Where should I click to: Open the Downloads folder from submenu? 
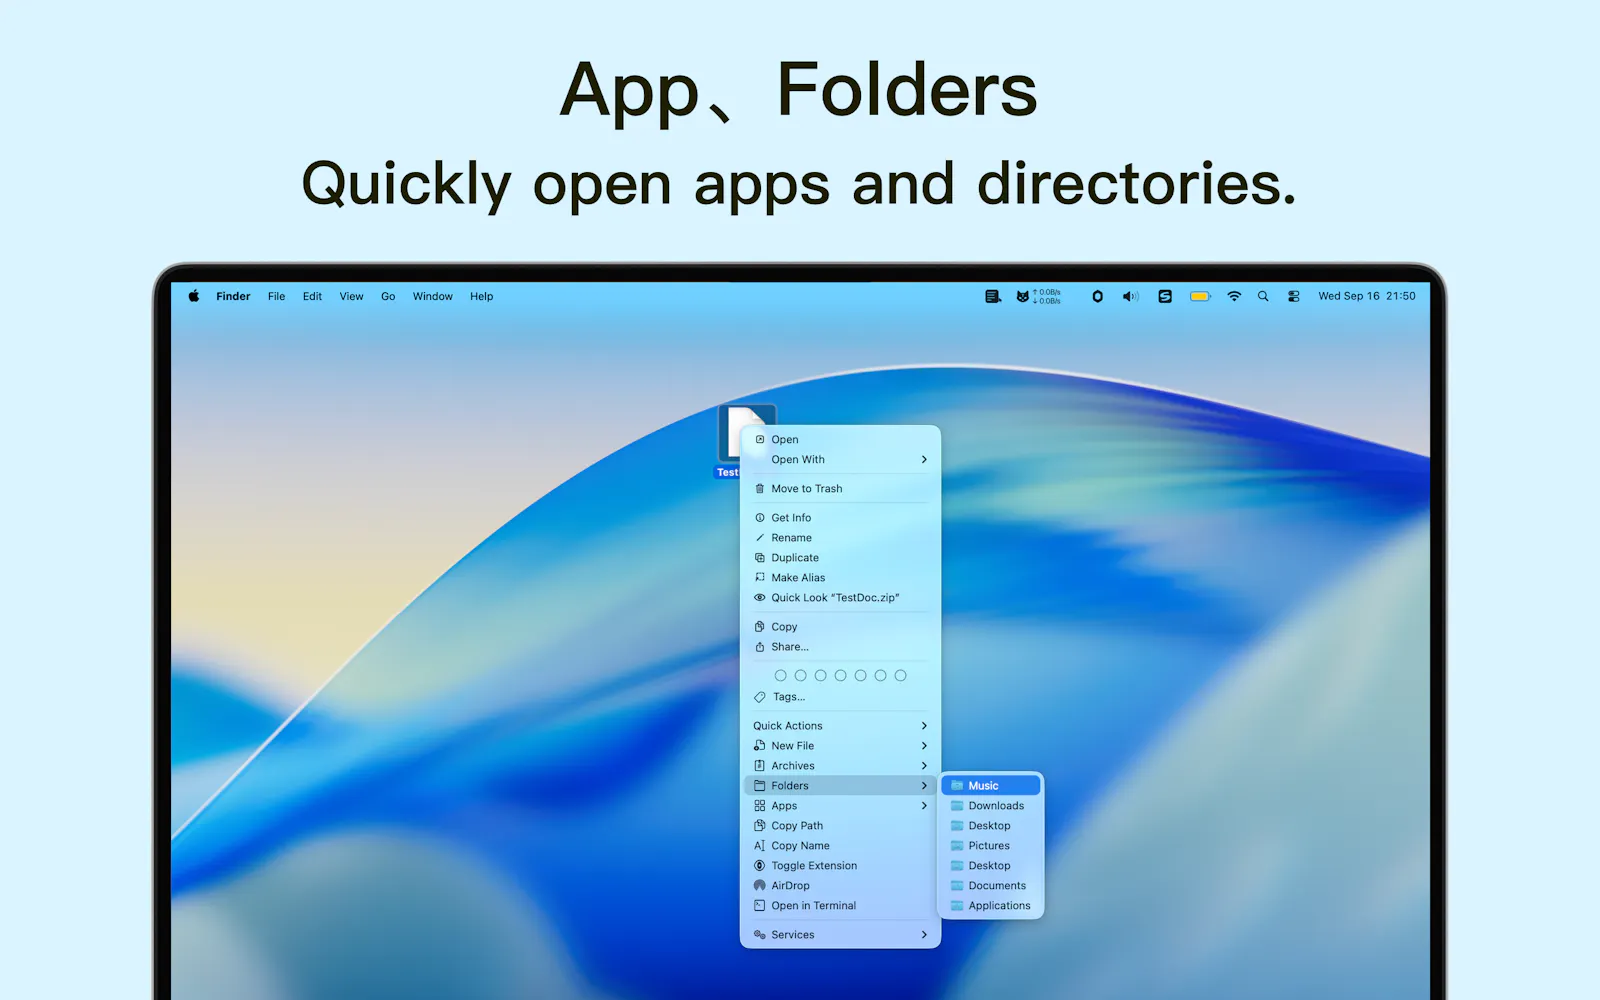point(991,806)
